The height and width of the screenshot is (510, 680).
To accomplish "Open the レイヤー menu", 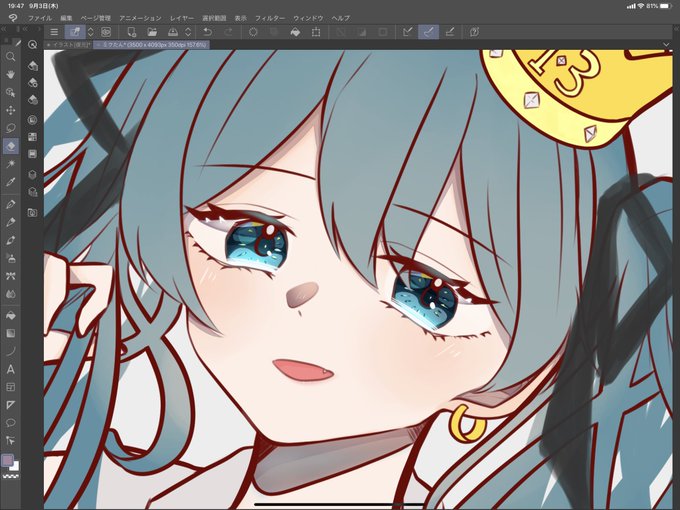I will click(x=182, y=18).
